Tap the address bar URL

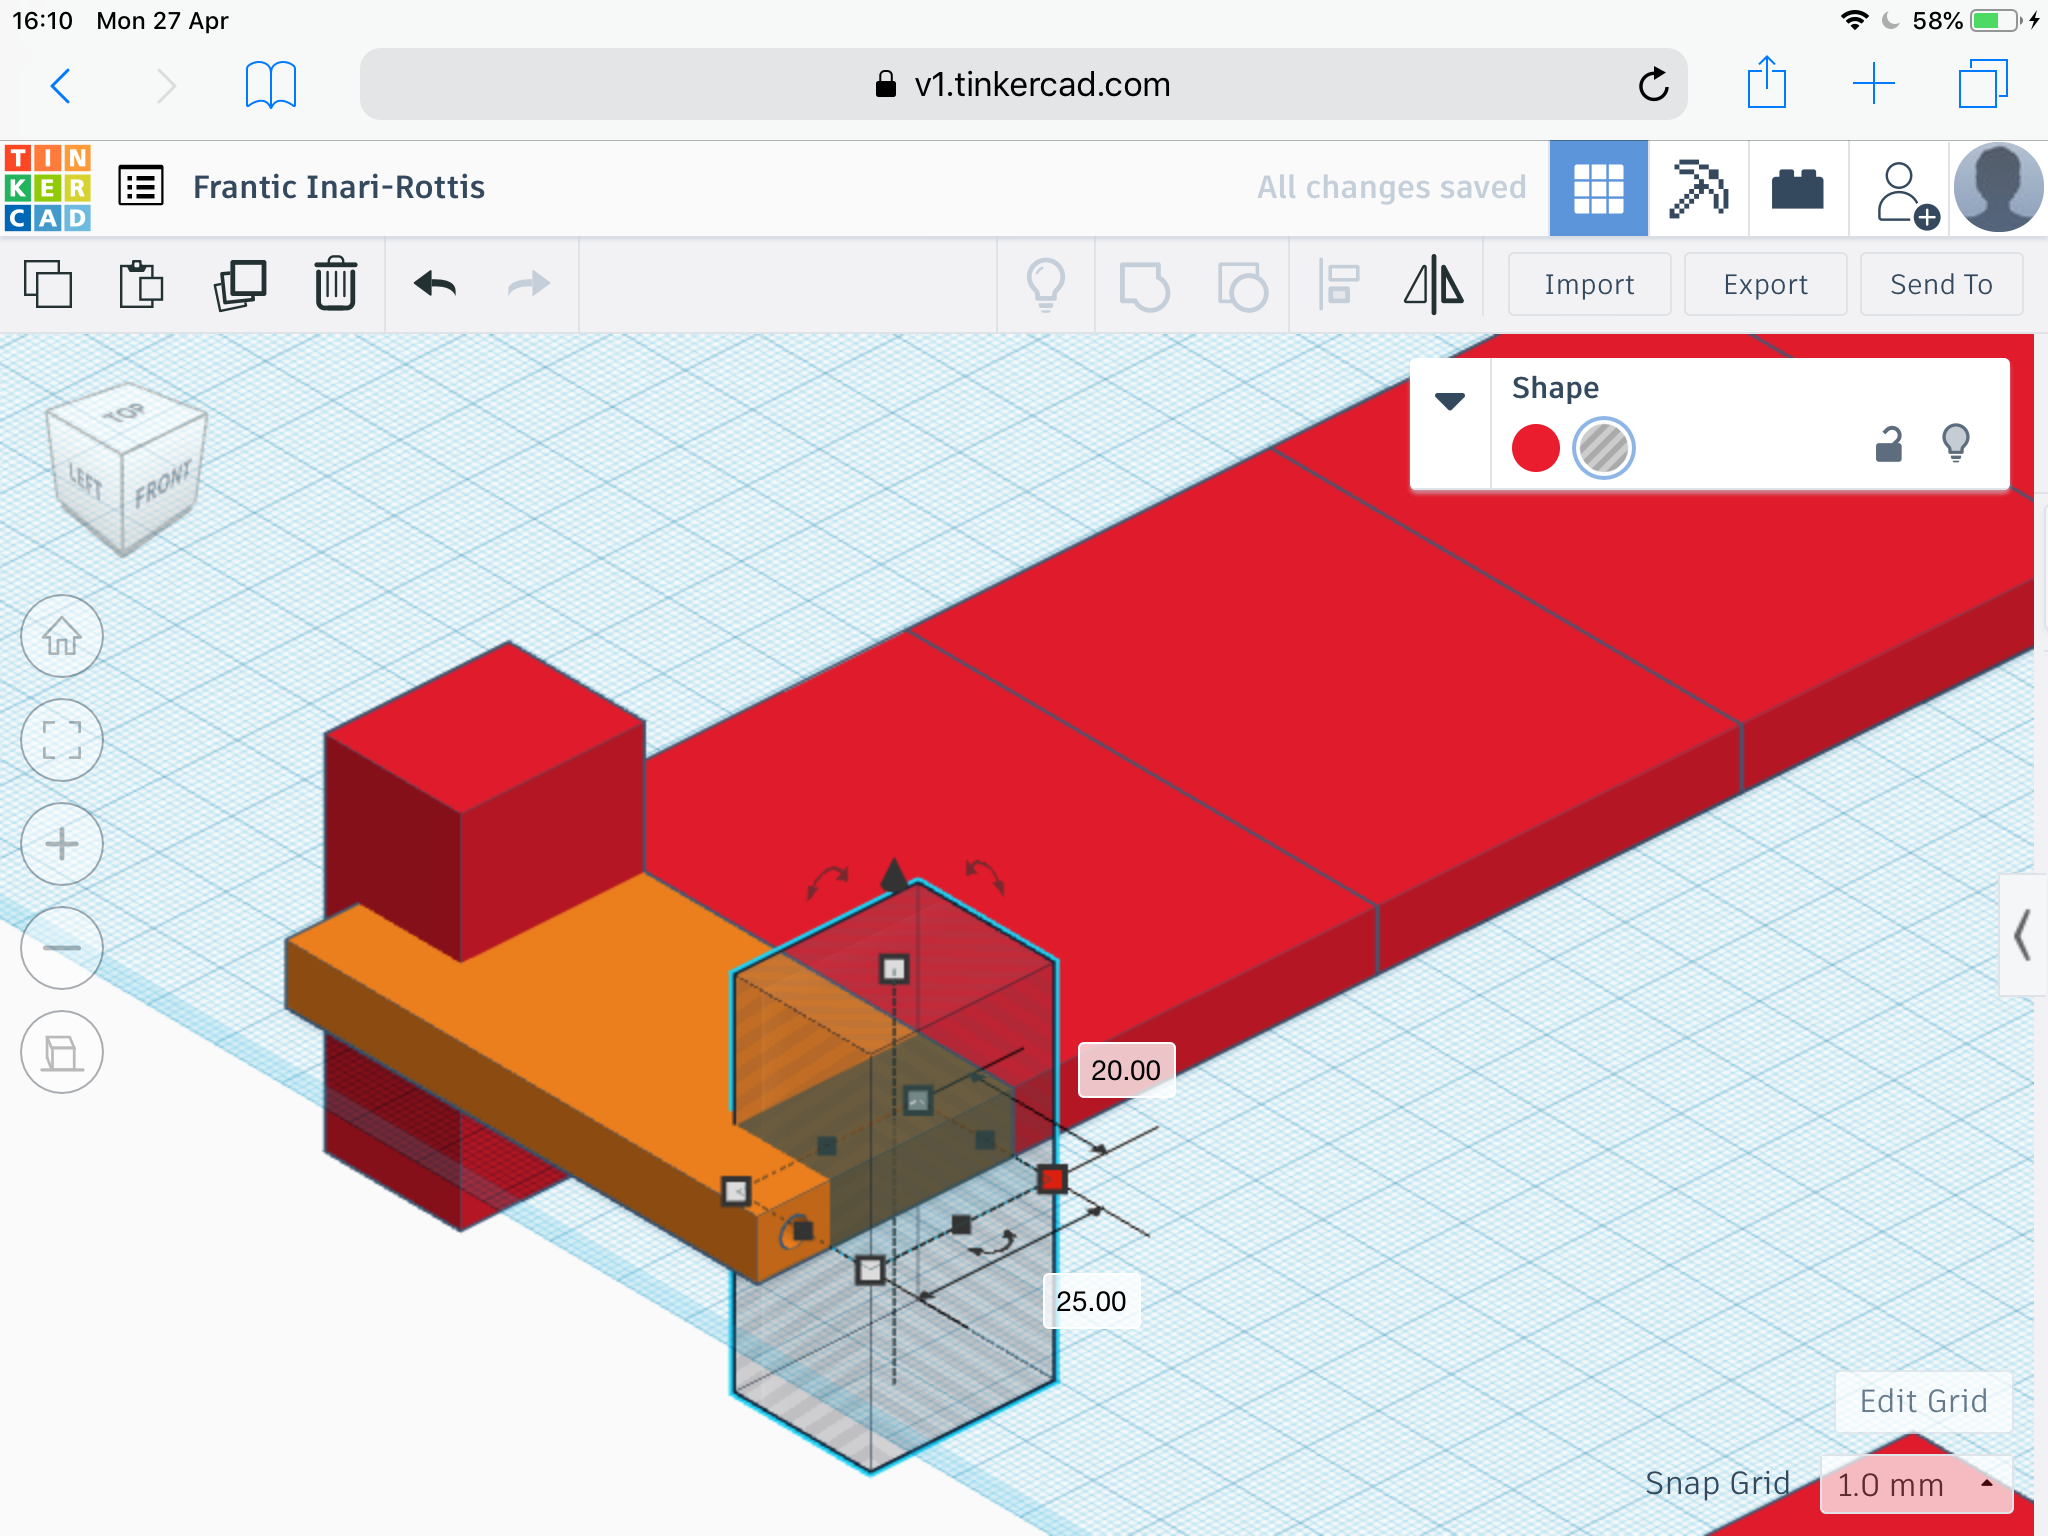pos(1023,84)
